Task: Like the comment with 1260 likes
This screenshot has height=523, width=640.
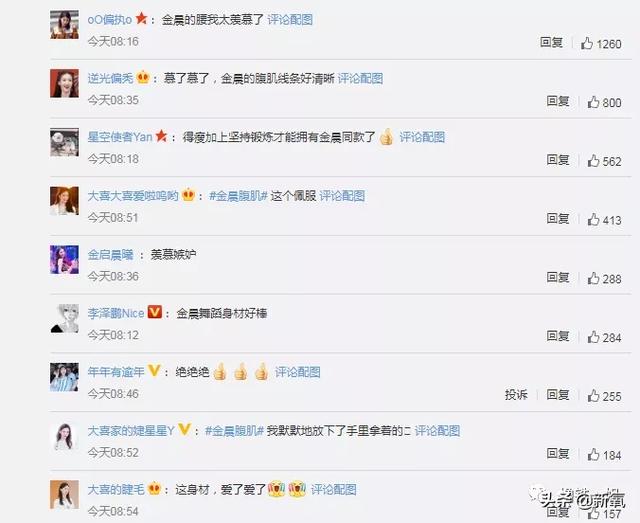Action: pos(587,43)
